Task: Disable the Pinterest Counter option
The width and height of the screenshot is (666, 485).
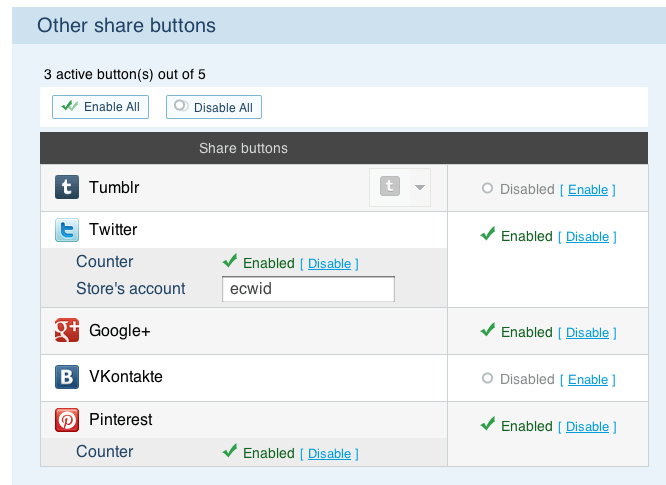Action: (329, 454)
